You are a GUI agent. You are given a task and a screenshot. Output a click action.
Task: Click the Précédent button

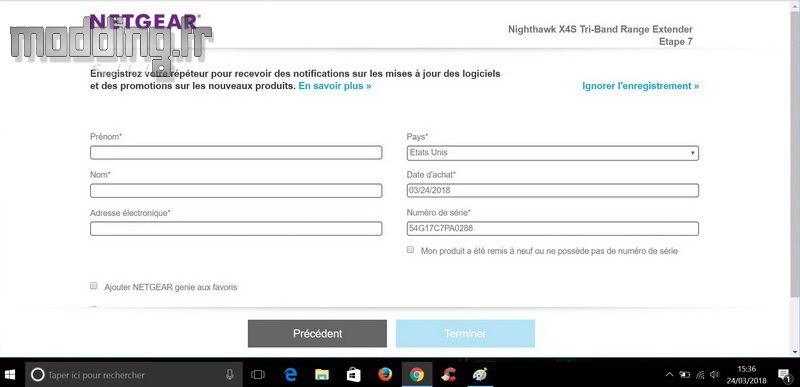click(317, 333)
